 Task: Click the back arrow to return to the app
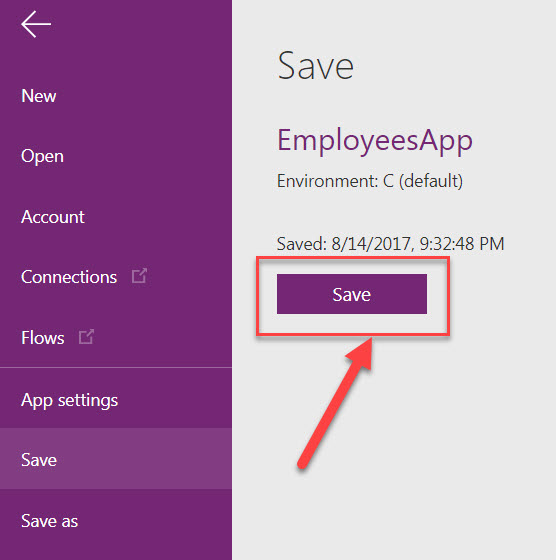[36, 24]
